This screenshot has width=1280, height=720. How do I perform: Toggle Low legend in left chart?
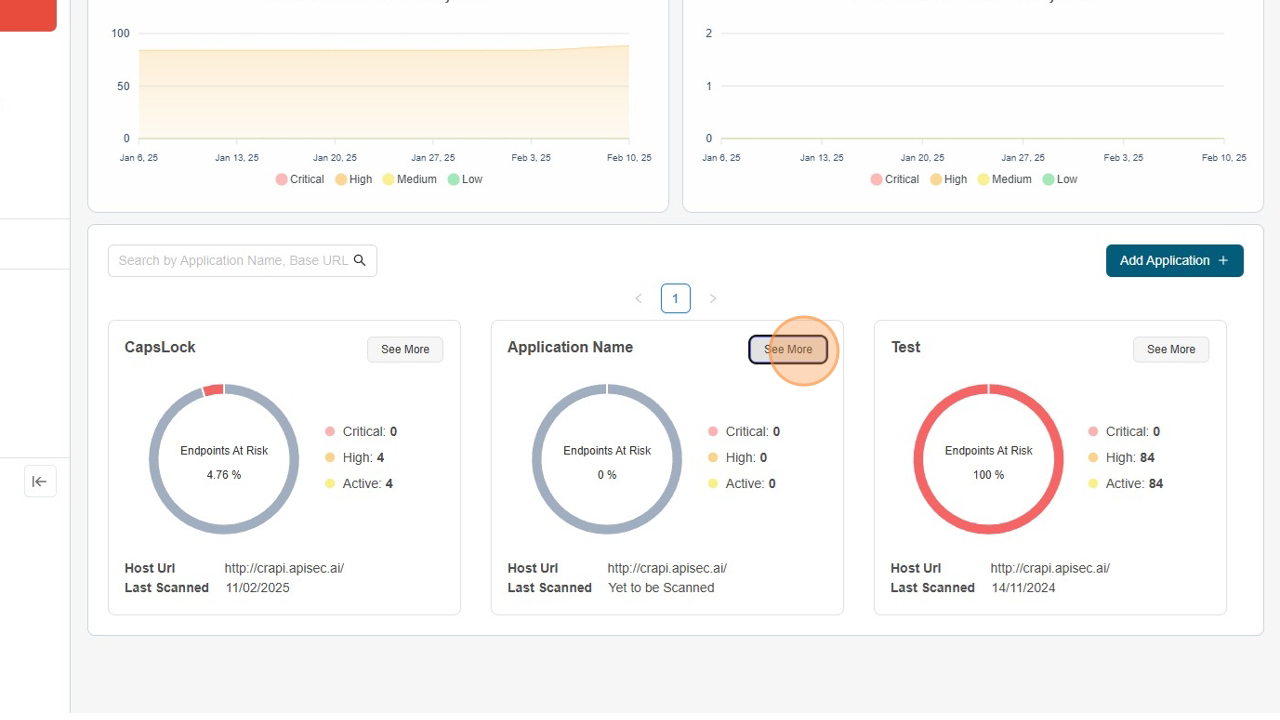point(465,180)
